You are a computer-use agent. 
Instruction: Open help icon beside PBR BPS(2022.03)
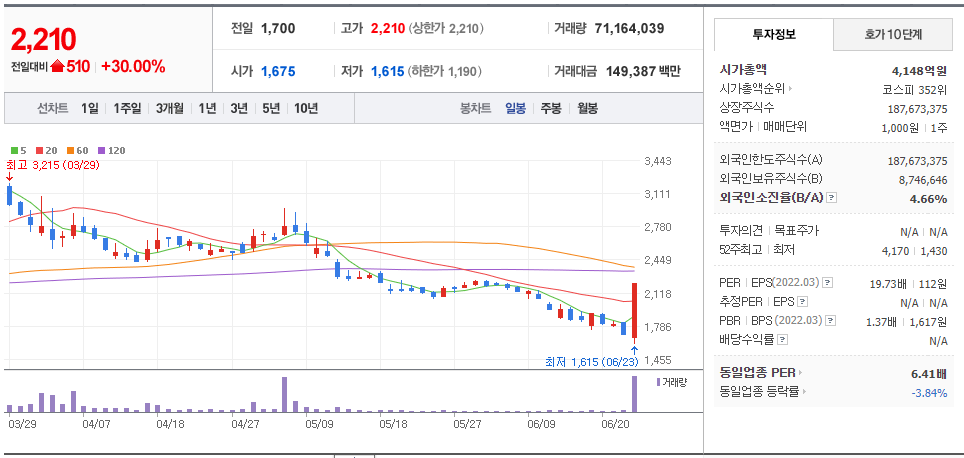click(x=831, y=320)
